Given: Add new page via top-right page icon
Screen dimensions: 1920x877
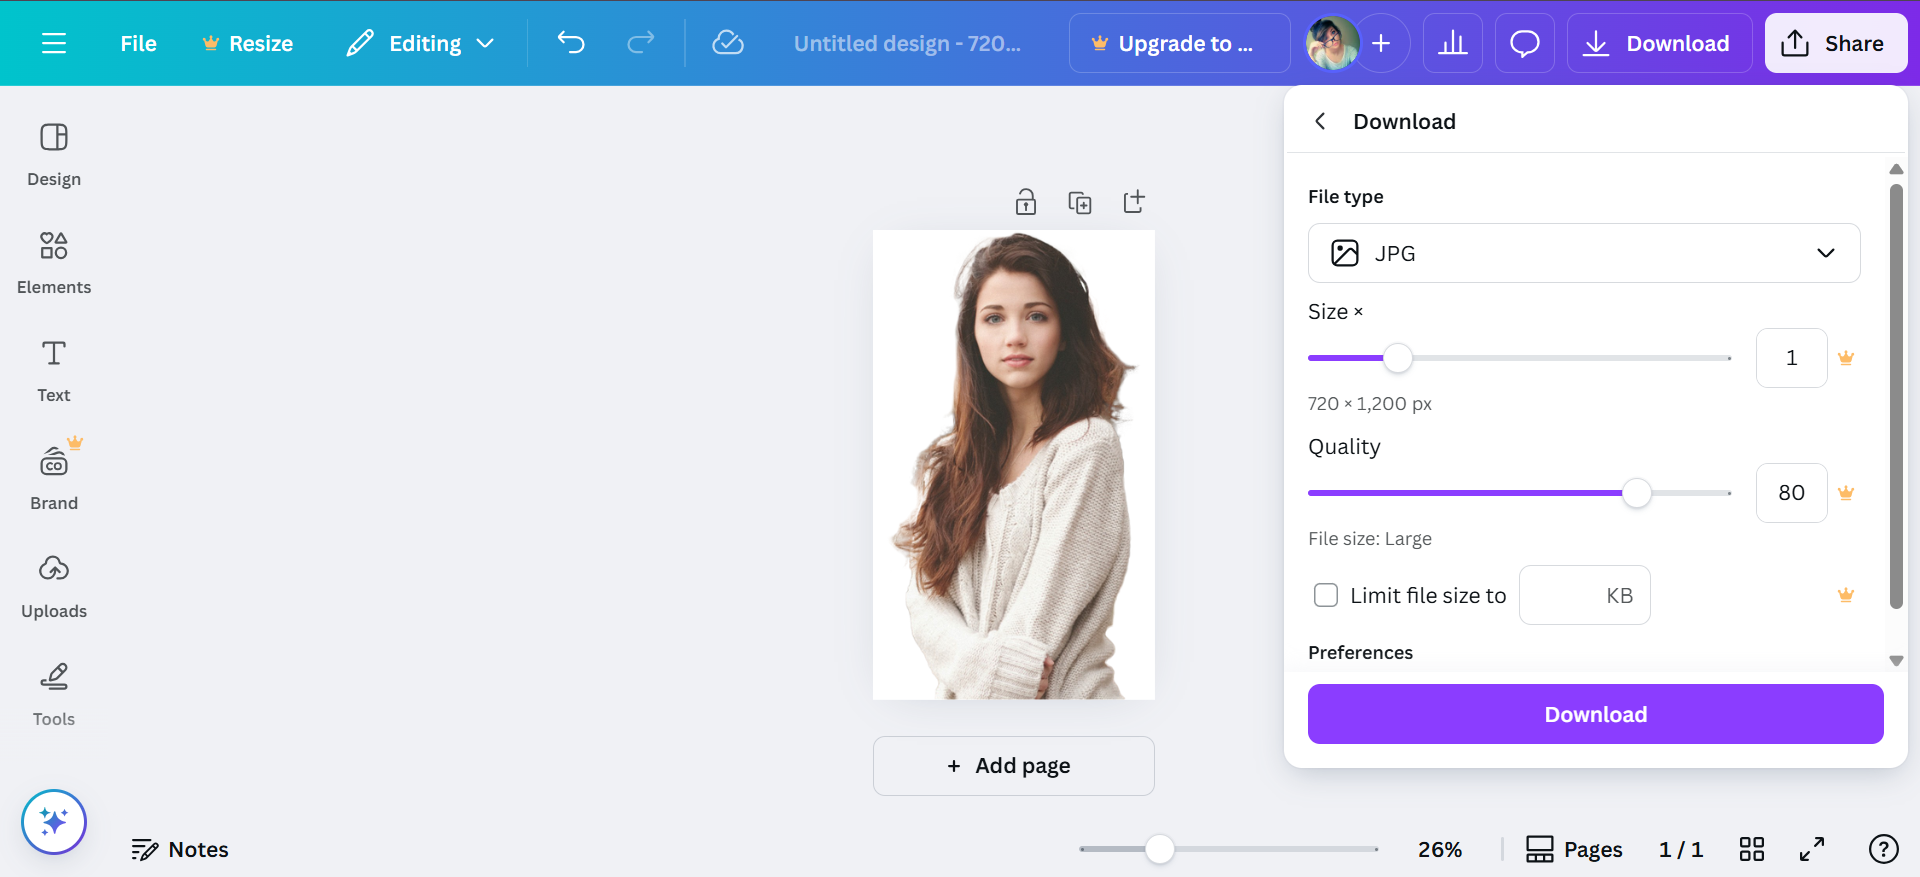Looking at the screenshot, I should coord(1134,202).
